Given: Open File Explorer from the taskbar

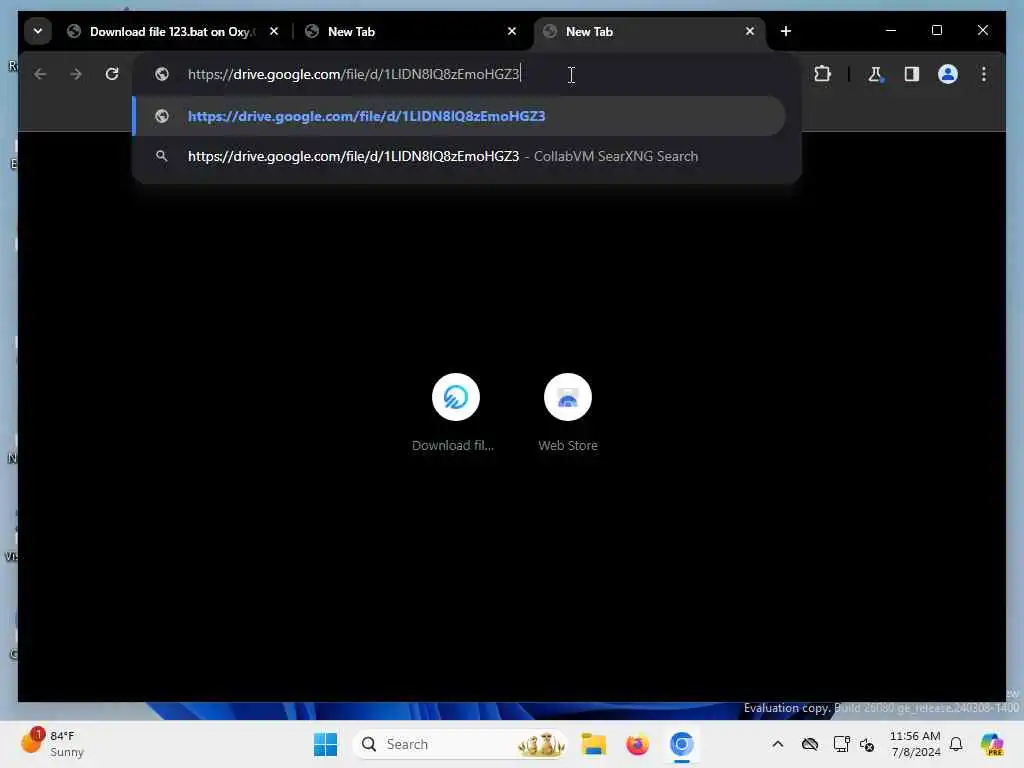Looking at the screenshot, I should [594, 744].
